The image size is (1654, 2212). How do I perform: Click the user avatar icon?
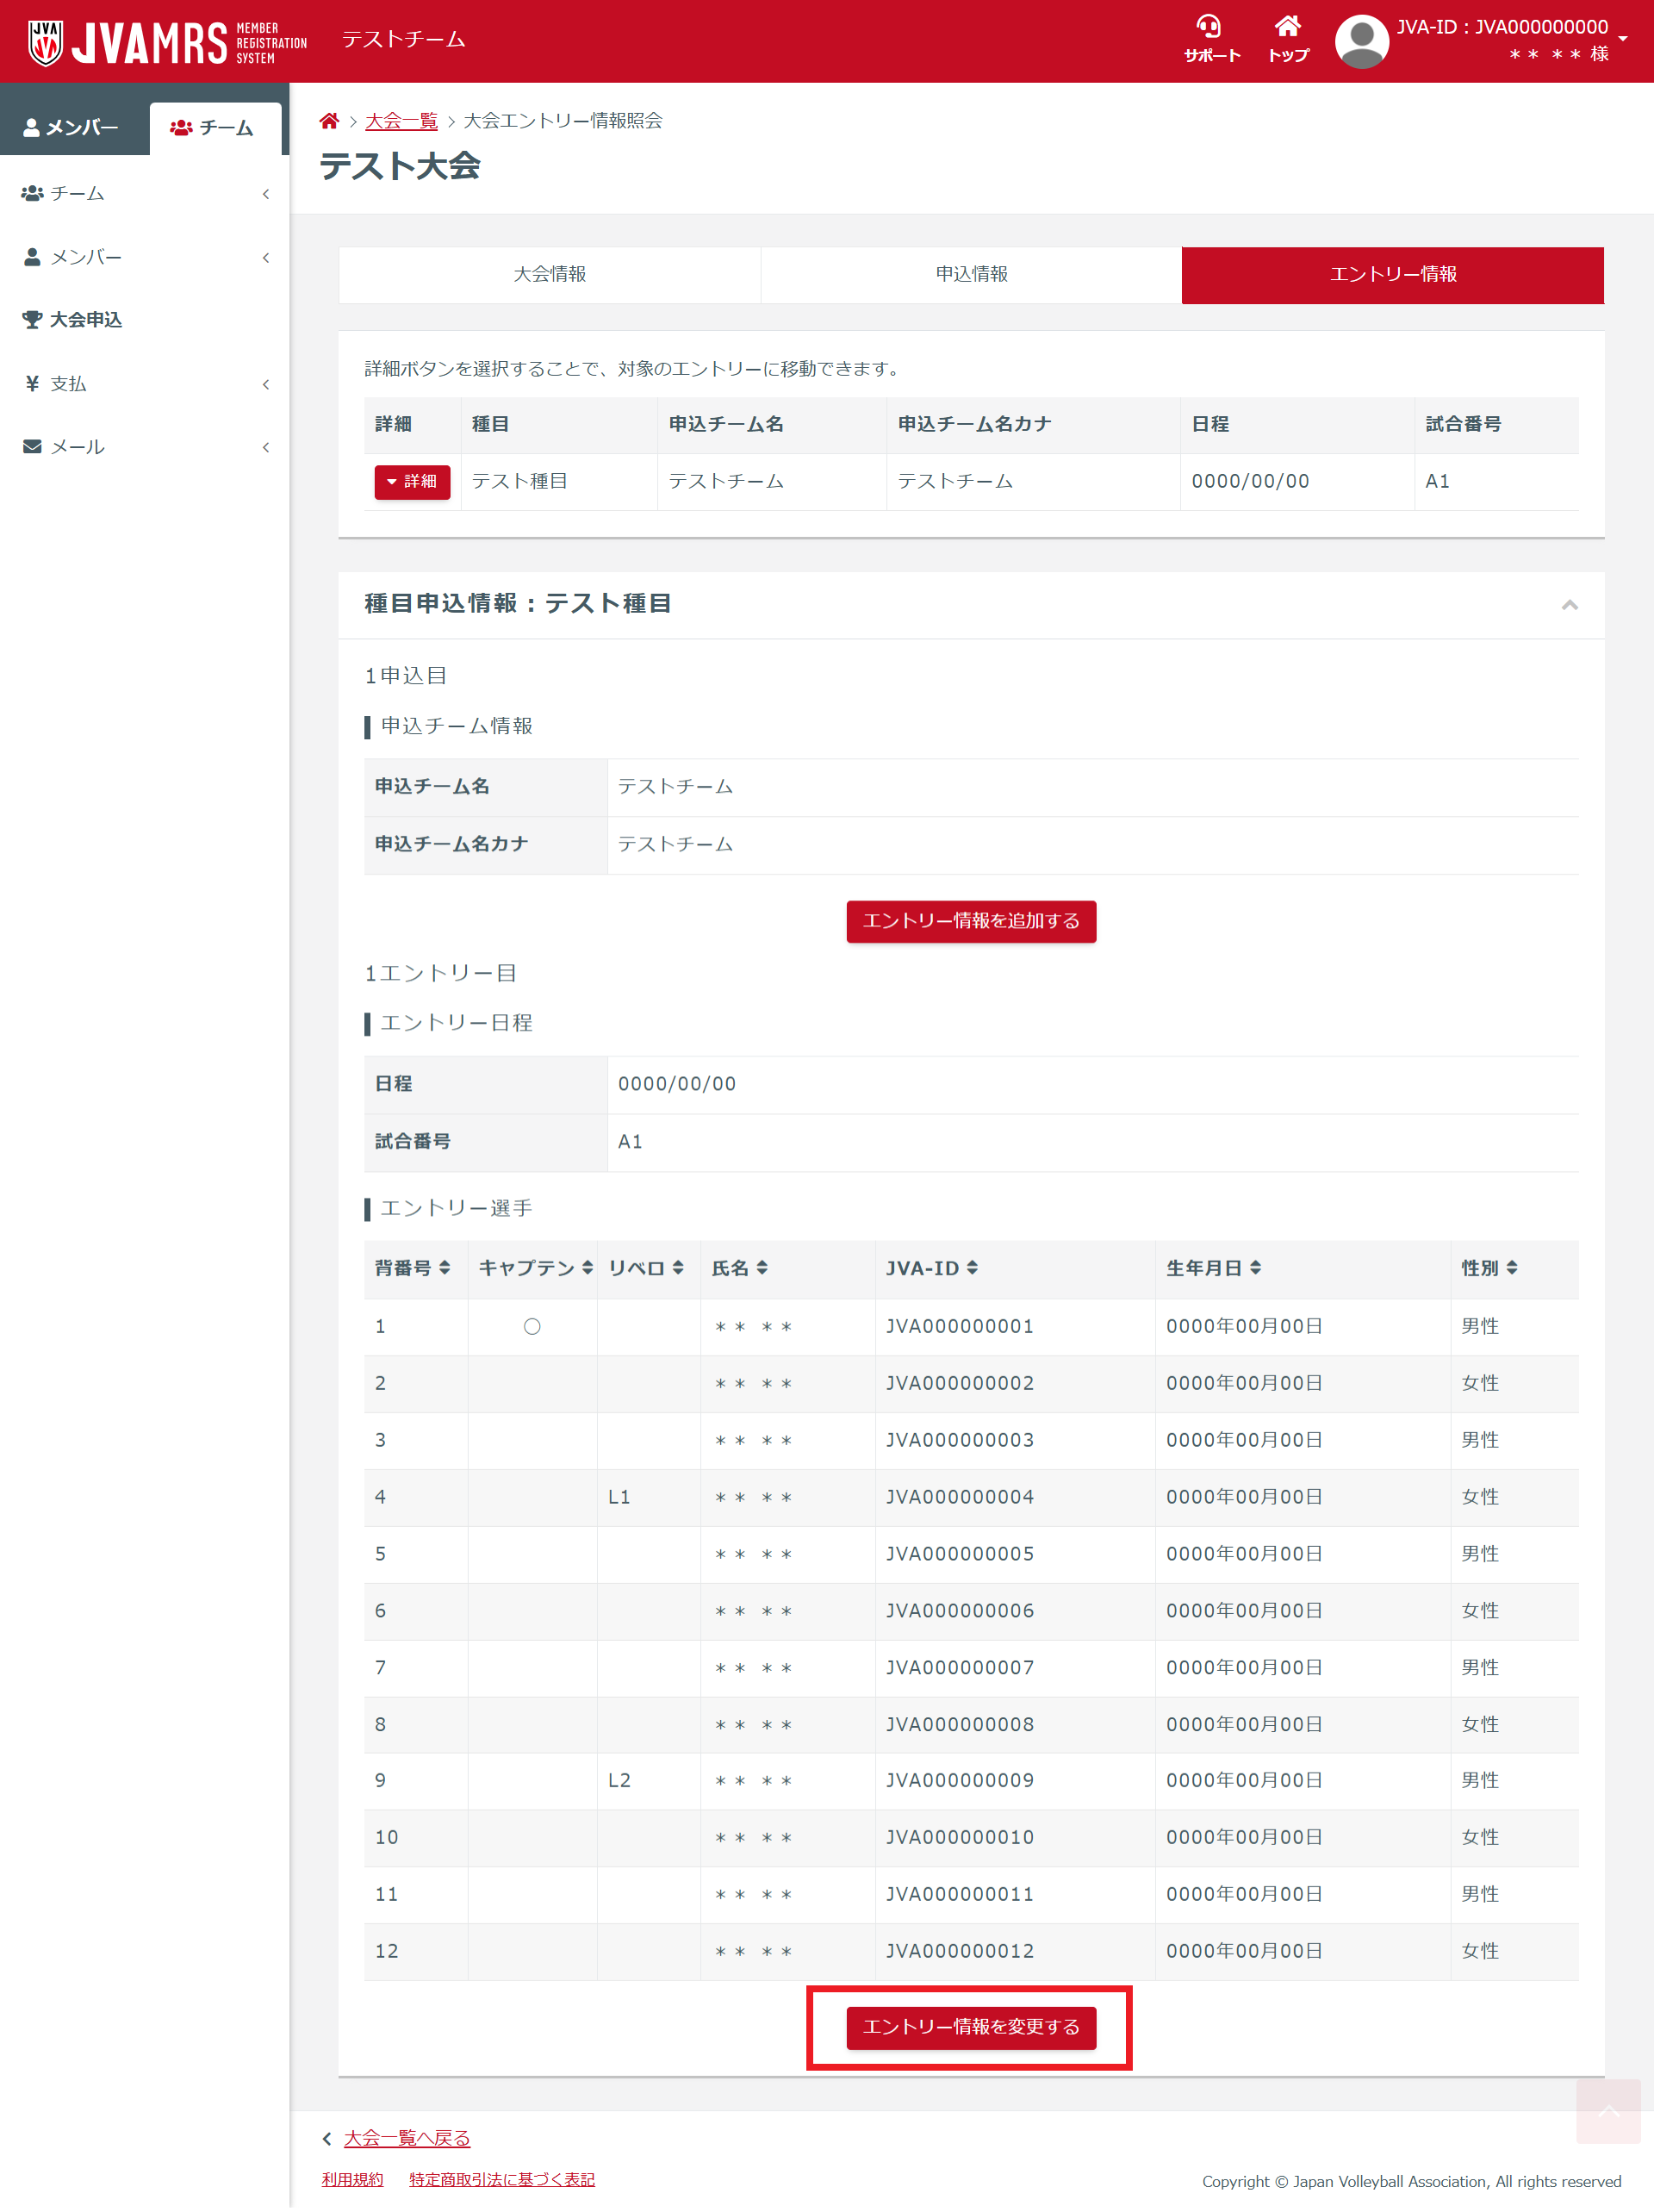[x=1361, y=42]
